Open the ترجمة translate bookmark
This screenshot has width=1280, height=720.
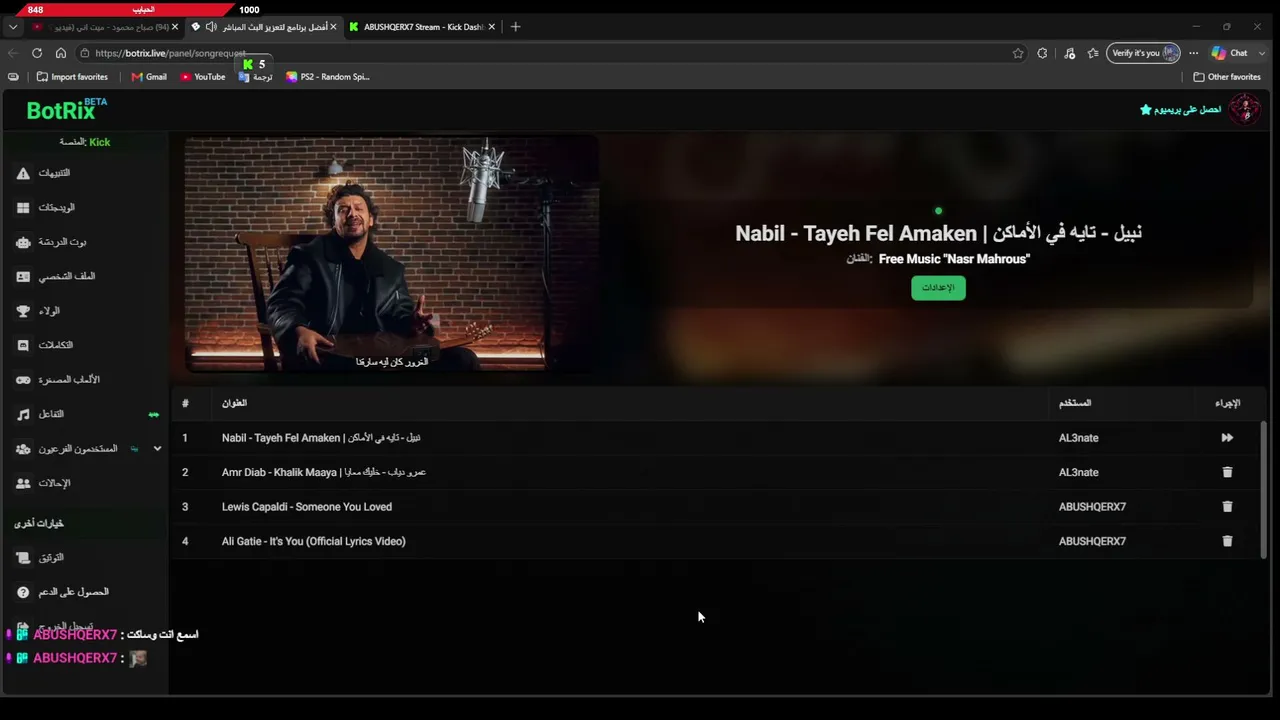[x=256, y=77]
